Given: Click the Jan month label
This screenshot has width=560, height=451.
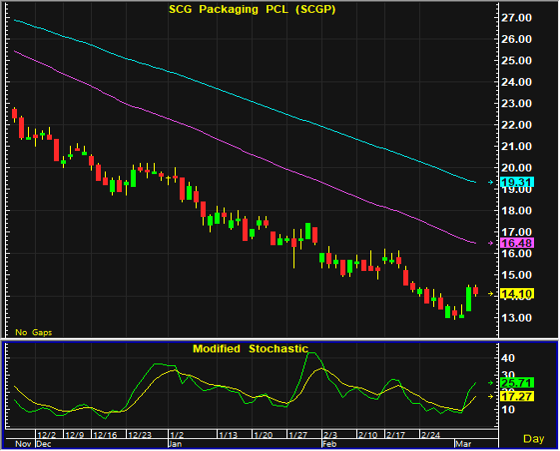Looking at the screenshot, I should [x=175, y=444].
